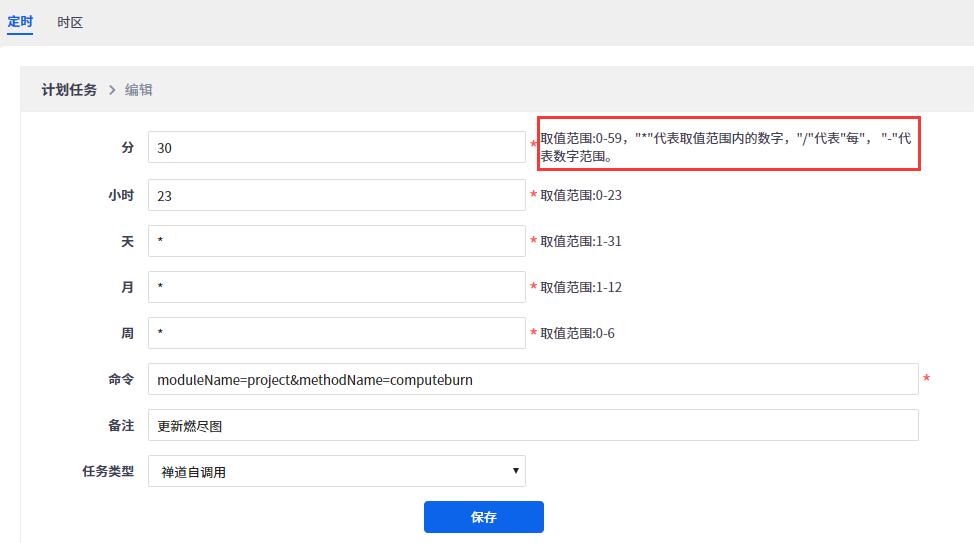This screenshot has width=974, height=543.
Task: Save the scheduled task with 保存
Action: pos(484,517)
